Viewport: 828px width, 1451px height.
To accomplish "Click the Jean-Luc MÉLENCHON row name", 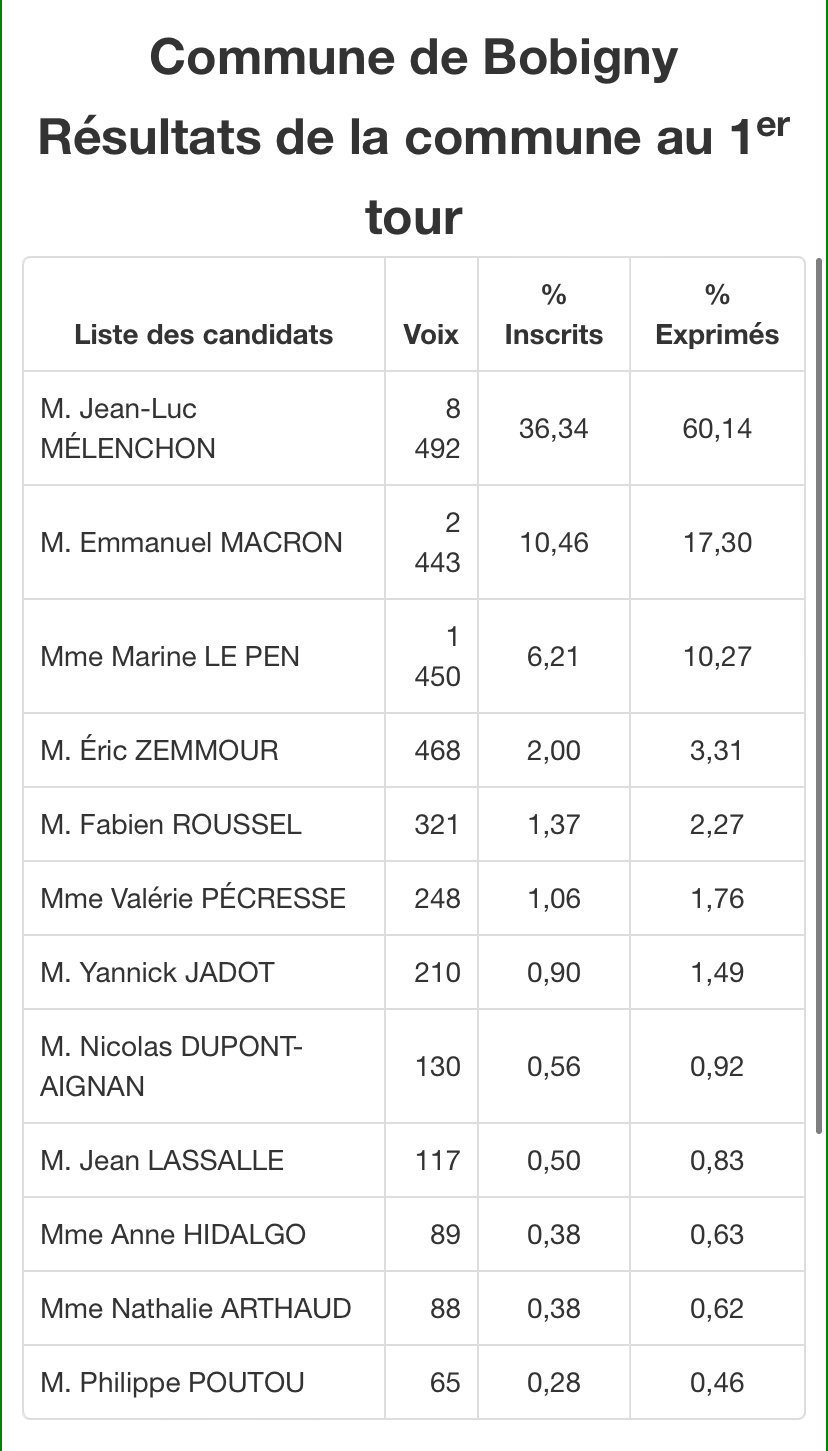I will pos(128,428).
